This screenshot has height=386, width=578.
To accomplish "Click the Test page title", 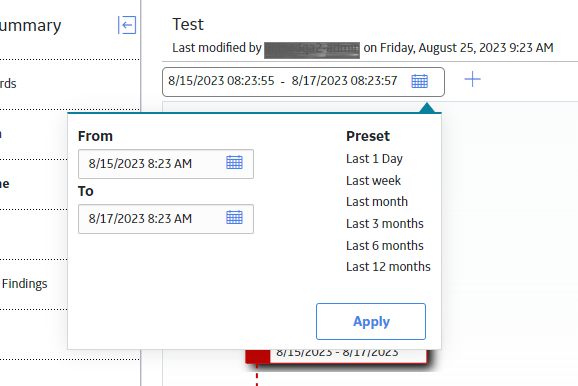I will coord(188,24).
